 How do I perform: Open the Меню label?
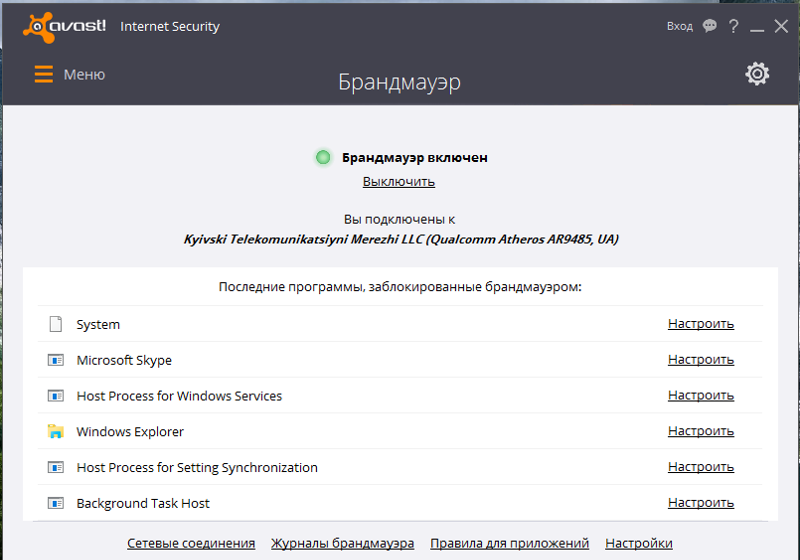click(84, 74)
